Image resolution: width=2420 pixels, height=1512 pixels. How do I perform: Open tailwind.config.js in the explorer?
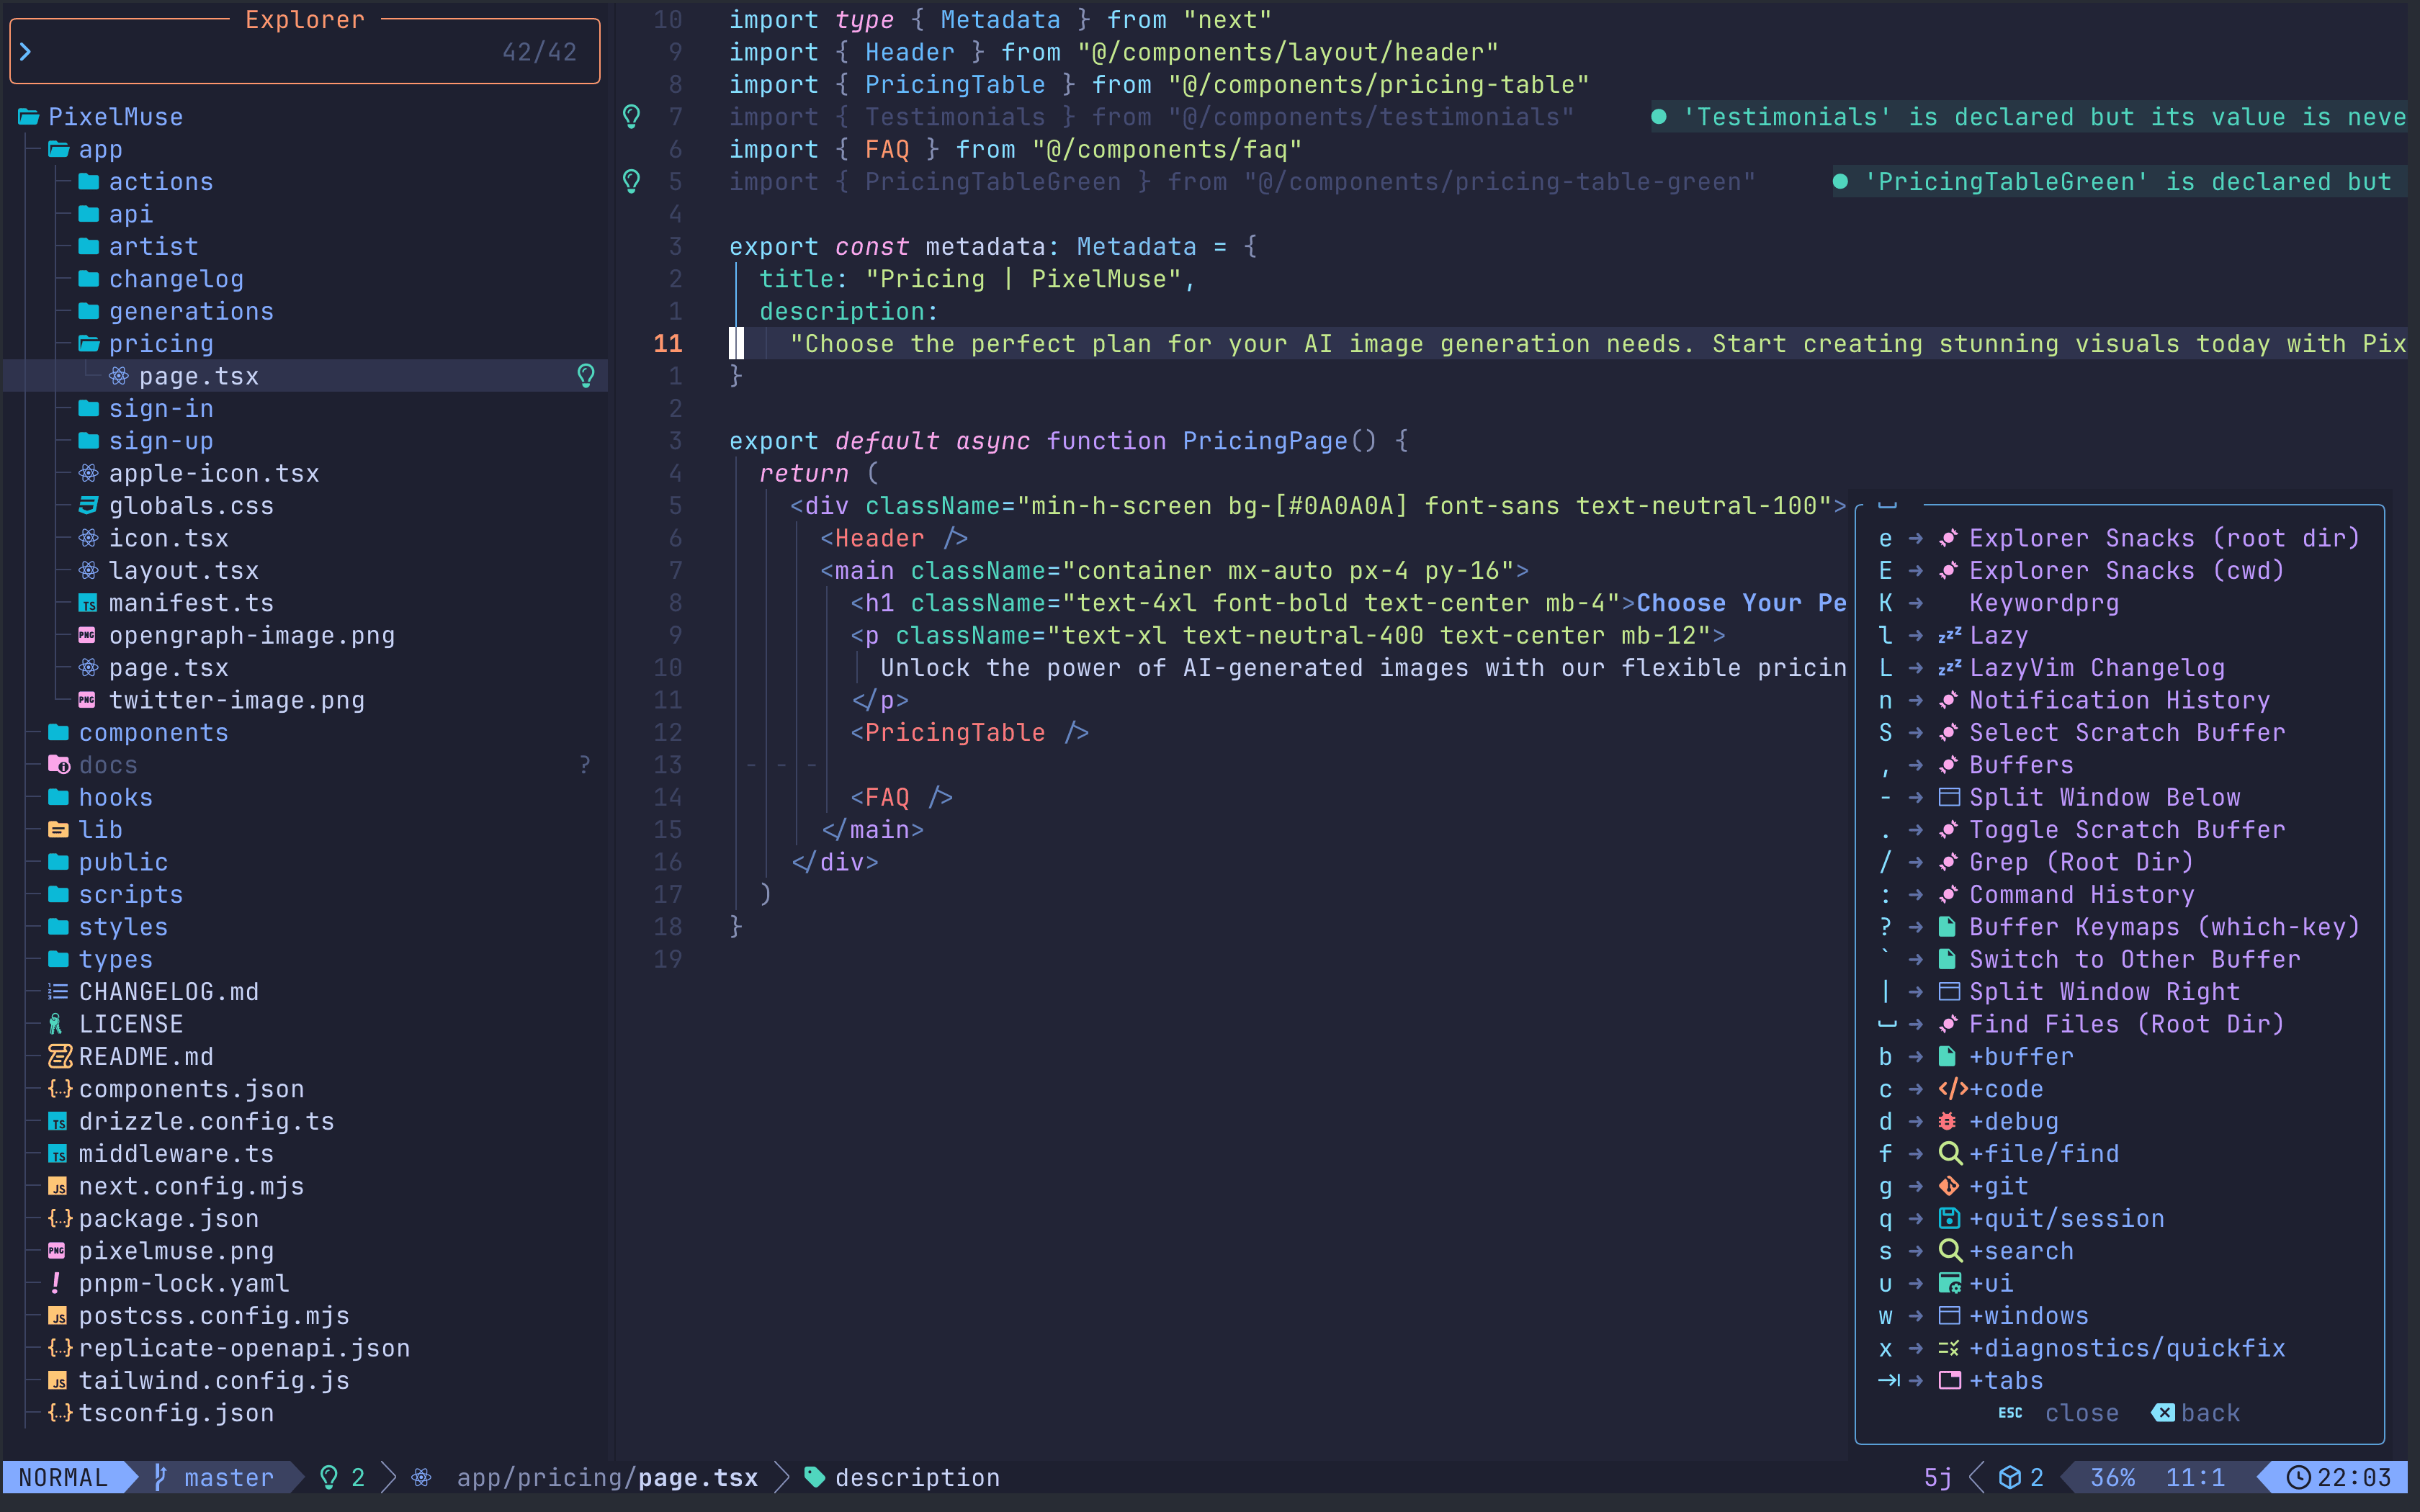(214, 1380)
